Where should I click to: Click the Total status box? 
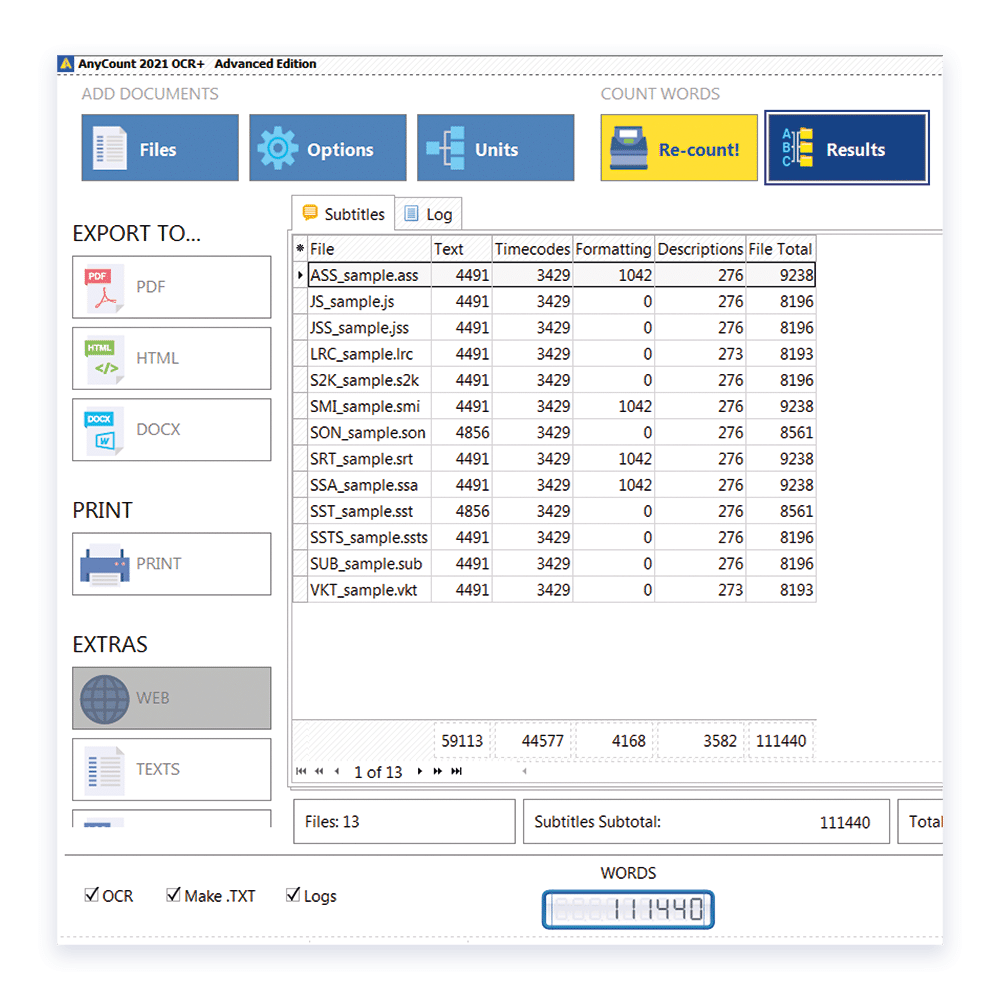tap(920, 821)
